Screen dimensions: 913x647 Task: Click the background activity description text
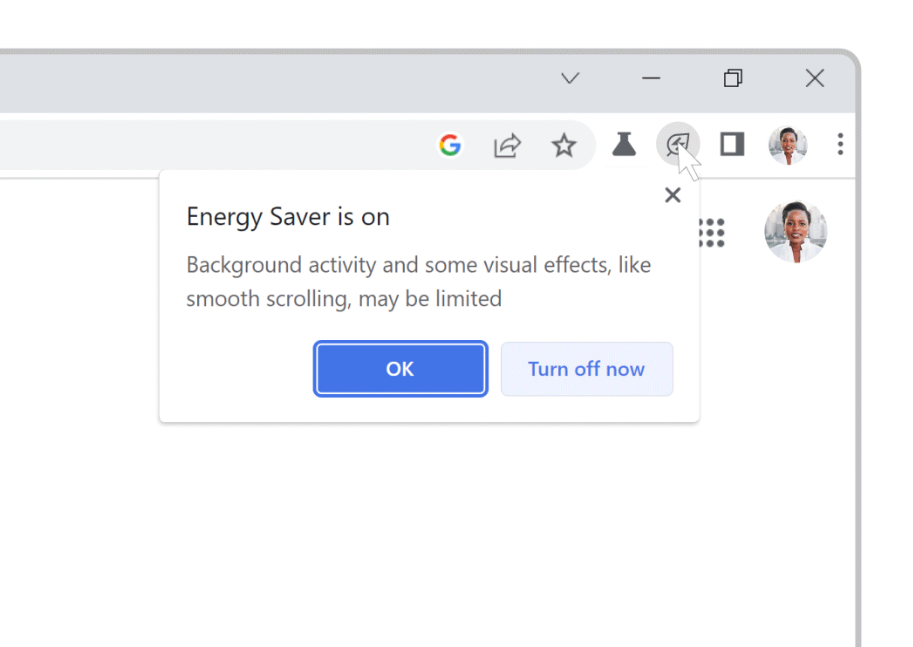coord(418,281)
